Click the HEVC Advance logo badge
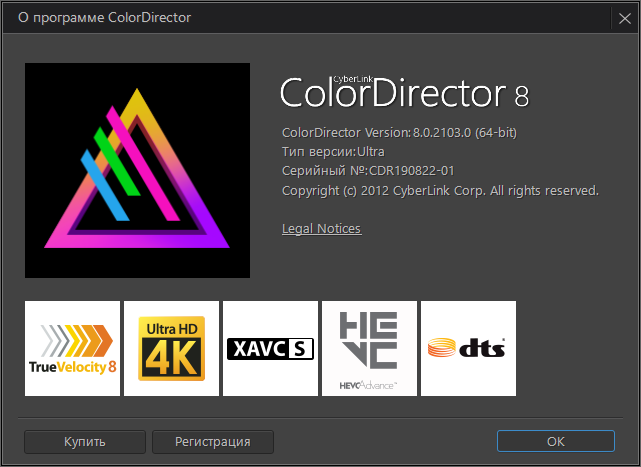The width and height of the screenshot is (641, 467). tap(369, 348)
